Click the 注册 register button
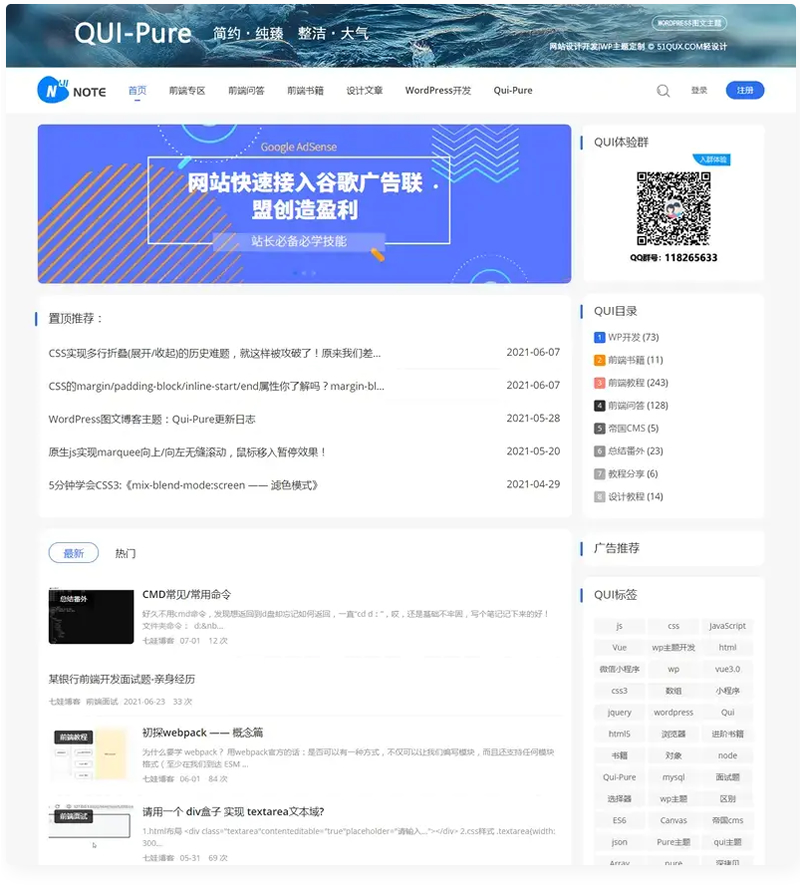800x889 pixels. coord(745,90)
